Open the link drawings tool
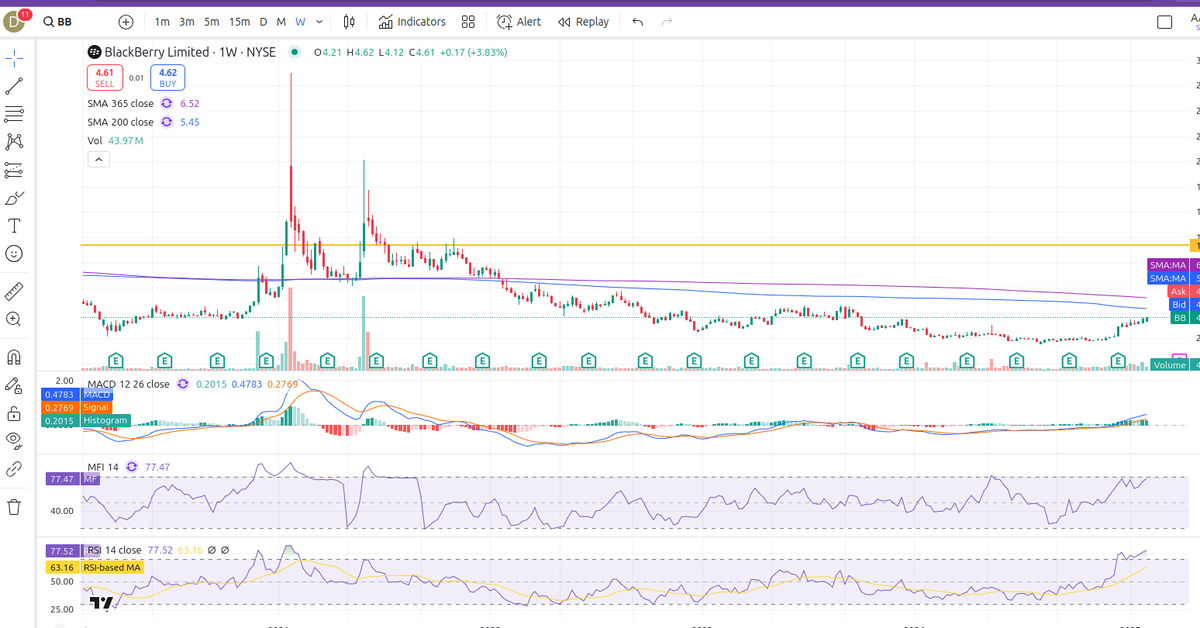 (x=14, y=468)
